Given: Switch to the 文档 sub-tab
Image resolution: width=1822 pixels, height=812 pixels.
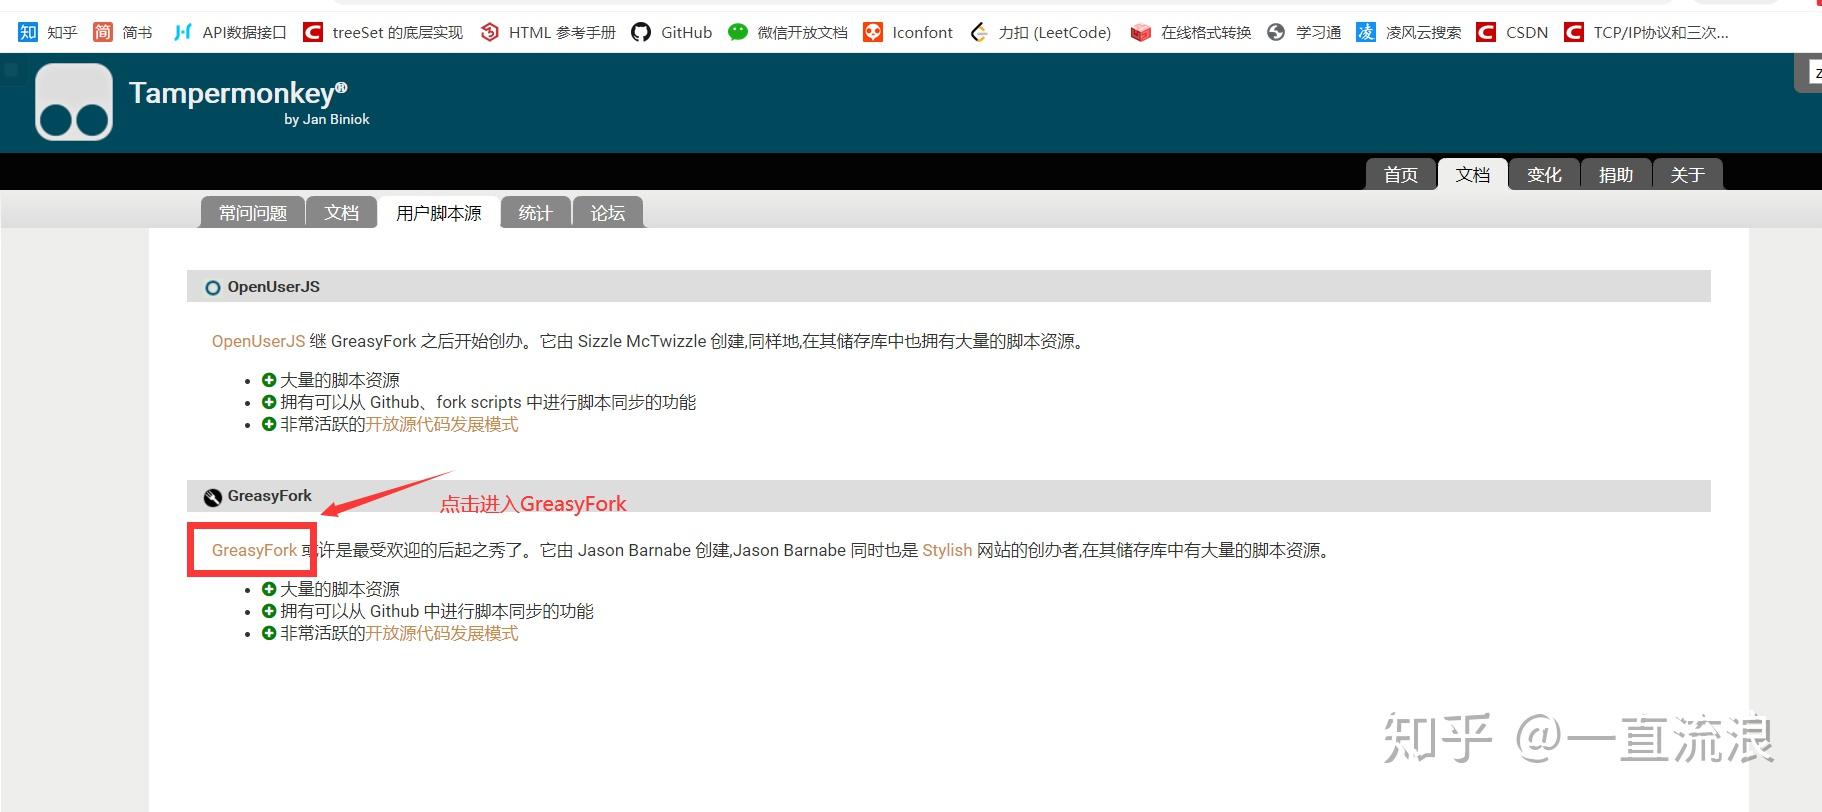Looking at the screenshot, I should 342,212.
